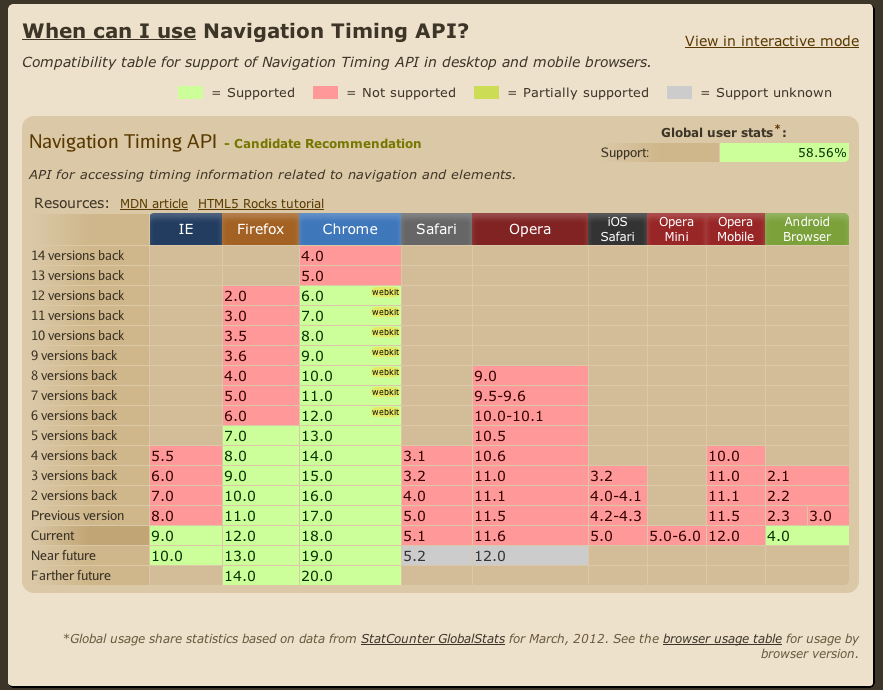The width and height of the screenshot is (883, 690).
Task: Click the Firefox 14.0 farther future cell
Action: (261, 576)
